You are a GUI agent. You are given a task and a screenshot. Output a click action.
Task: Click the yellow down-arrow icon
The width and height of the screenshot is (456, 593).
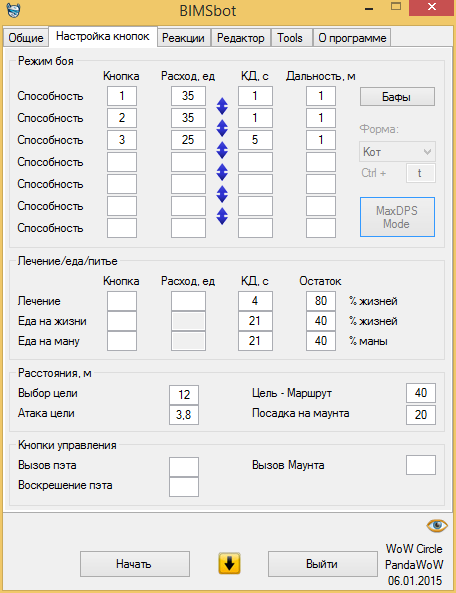pos(229,564)
